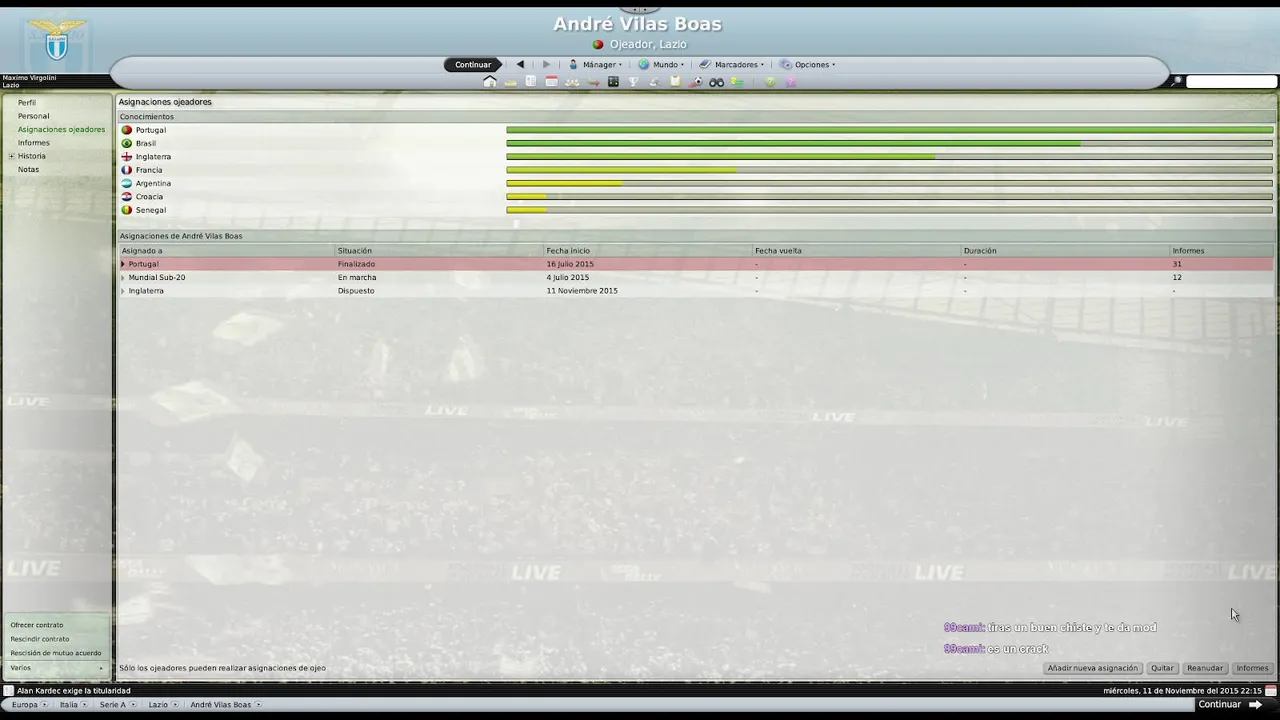Open the inbox tray icon
The image size is (1280, 720).
pyautogui.click(x=511, y=83)
